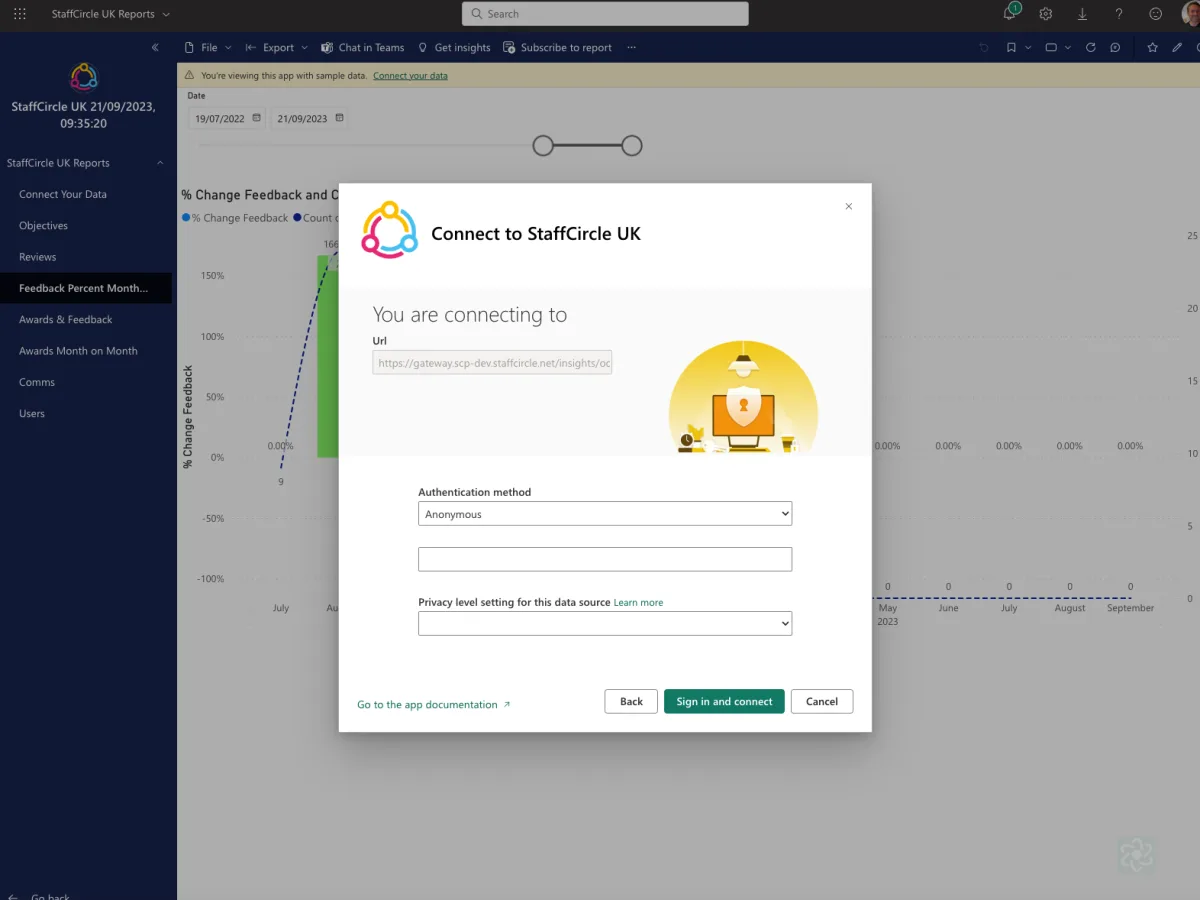Open the notifications bell
Screen dimensions: 1200x900
1010,14
